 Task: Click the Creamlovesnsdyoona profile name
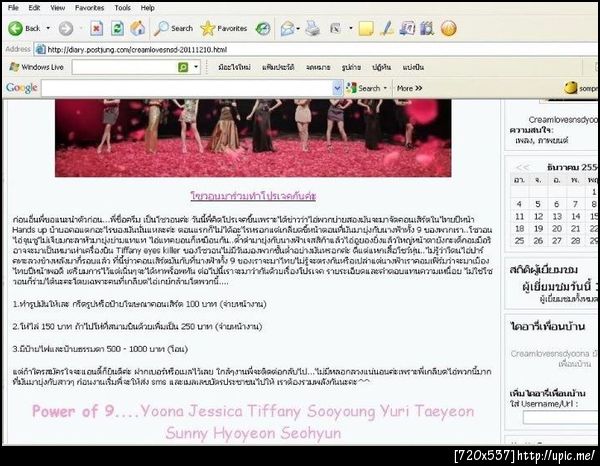(x=563, y=120)
